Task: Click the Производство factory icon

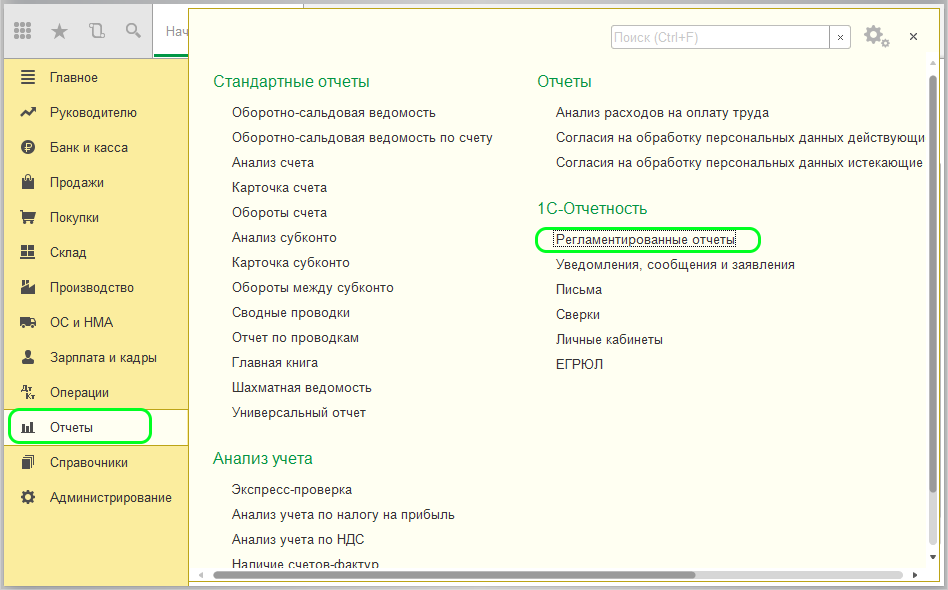Action: pos(28,287)
